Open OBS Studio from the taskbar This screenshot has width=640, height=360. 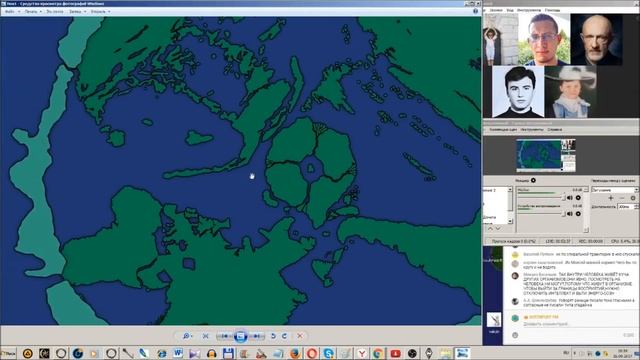(412, 353)
